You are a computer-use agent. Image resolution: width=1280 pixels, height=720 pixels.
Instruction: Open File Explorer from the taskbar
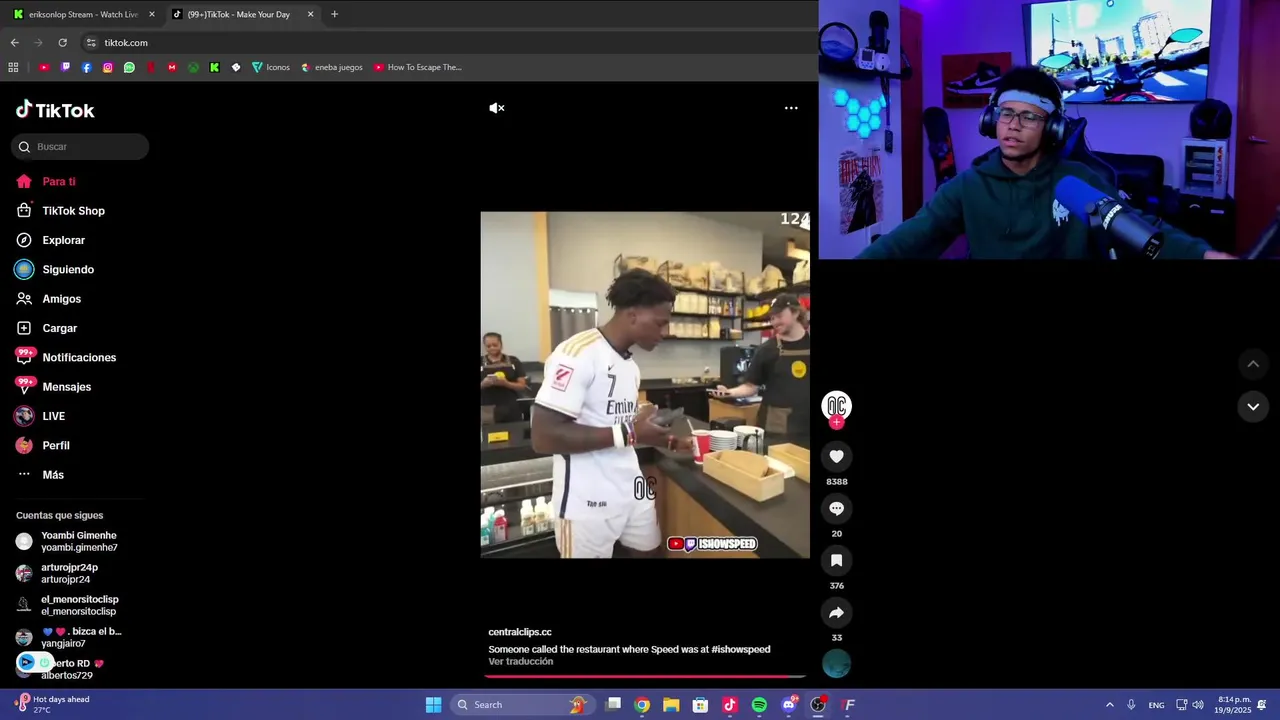pos(671,705)
